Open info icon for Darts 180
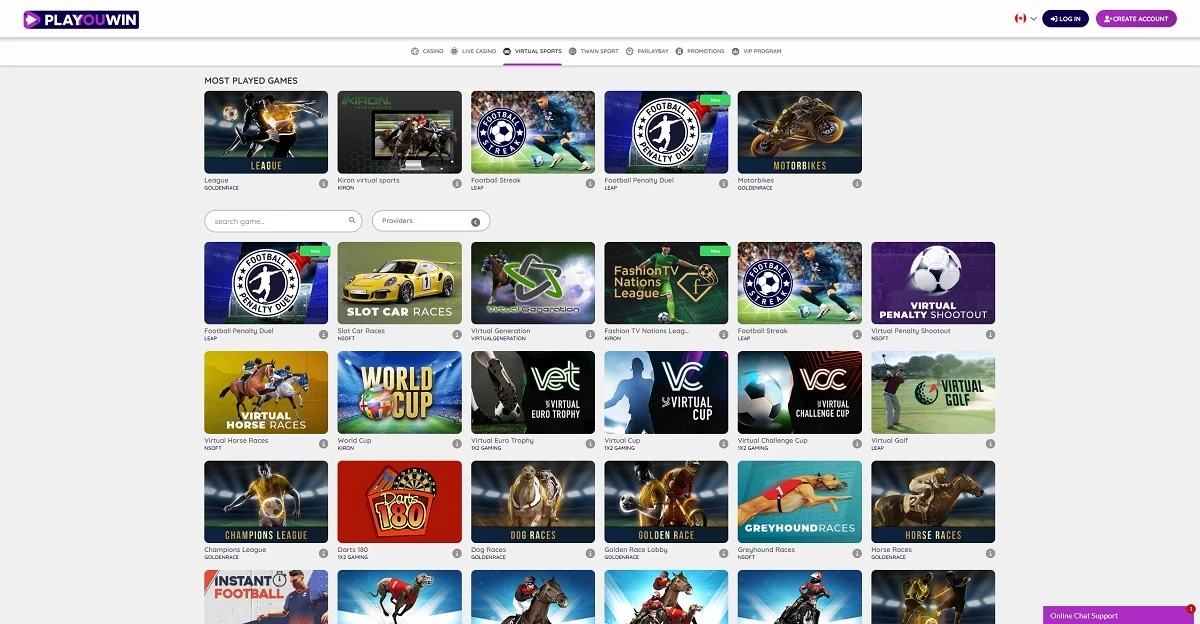The height and width of the screenshot is (624, 1200). (457, 553)
